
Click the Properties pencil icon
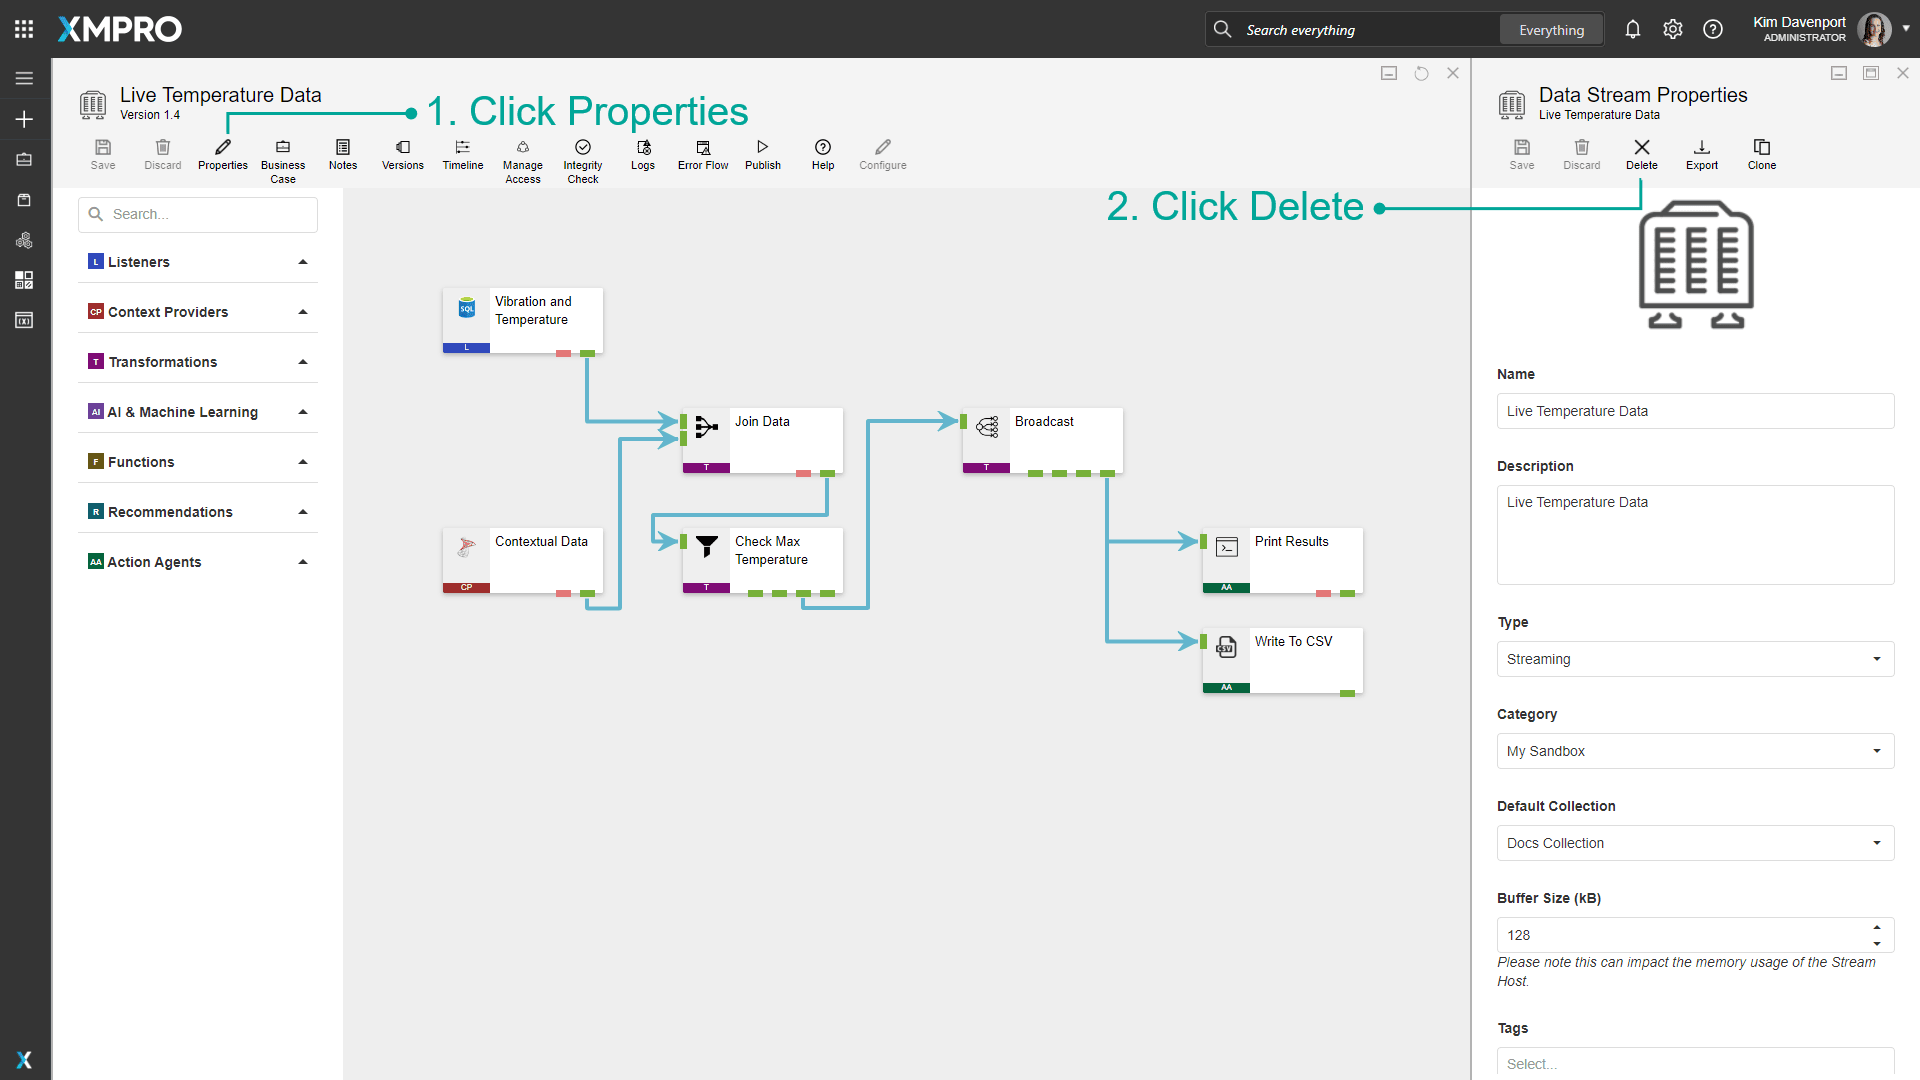[223, 148]
